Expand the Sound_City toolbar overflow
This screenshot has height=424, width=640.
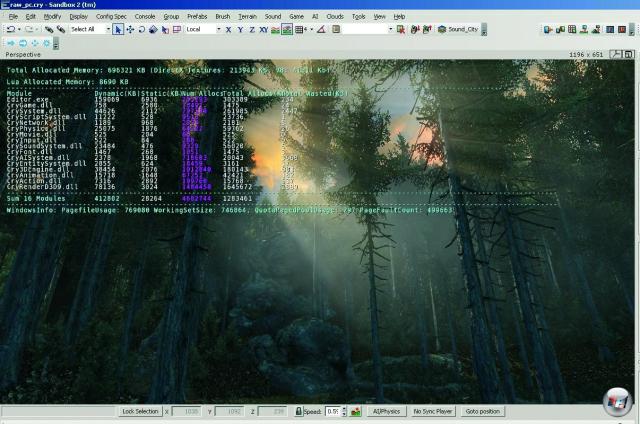[x=484, y=29]
